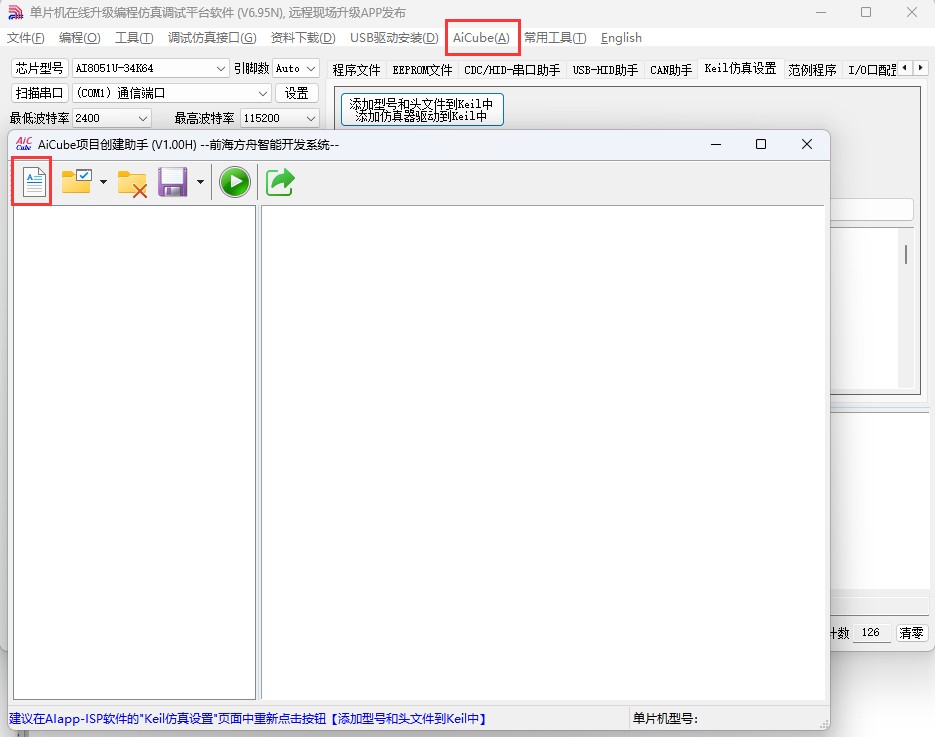Open the (COM1) 通信端口 dropdown
Viewport: 935px width, 737px height.
coord(172,93)
